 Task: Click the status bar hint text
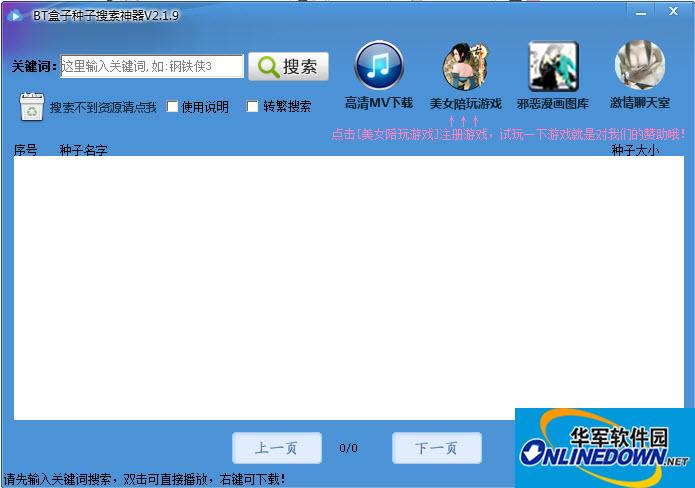point(144,479)
